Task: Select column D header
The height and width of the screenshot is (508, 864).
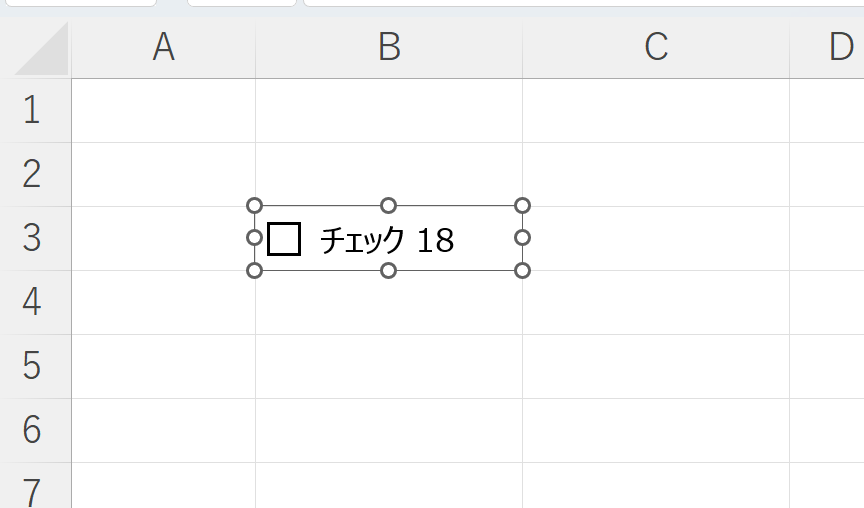Action: pos(838,47)
